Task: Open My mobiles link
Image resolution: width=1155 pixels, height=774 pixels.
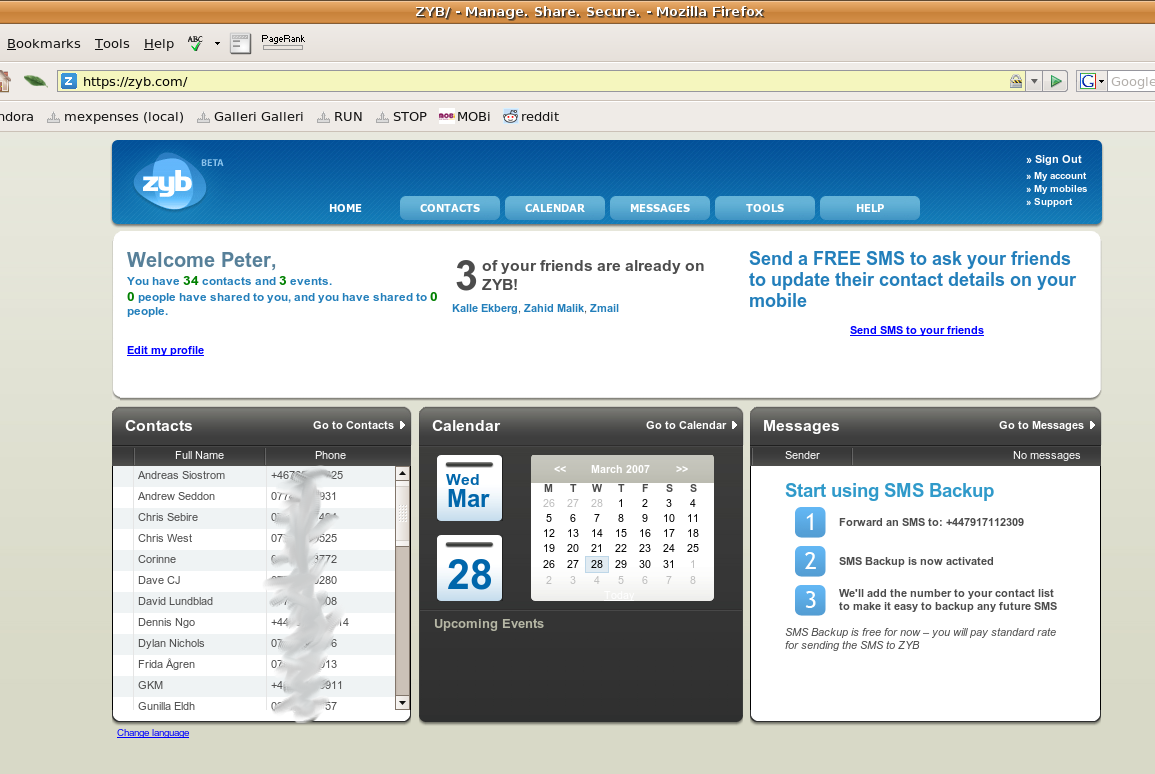Action: (1060, 189)
